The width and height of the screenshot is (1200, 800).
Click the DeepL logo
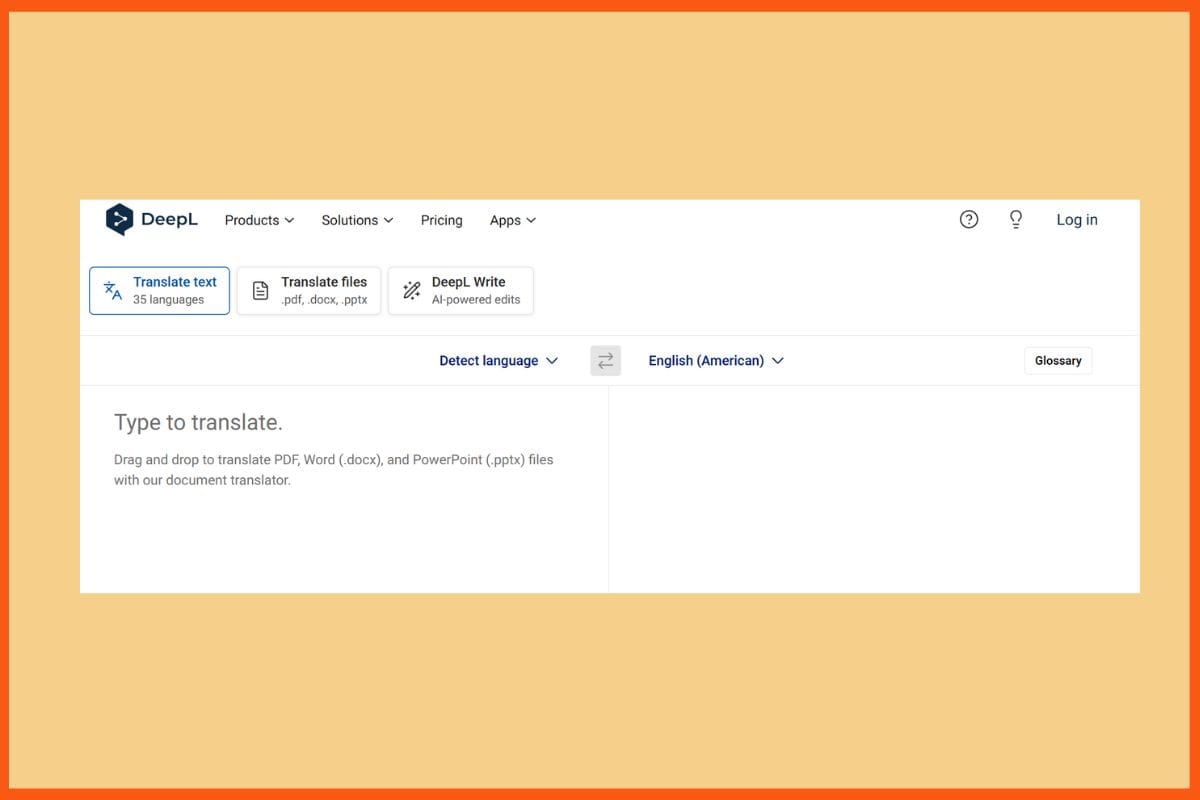[x=152, y=220]
